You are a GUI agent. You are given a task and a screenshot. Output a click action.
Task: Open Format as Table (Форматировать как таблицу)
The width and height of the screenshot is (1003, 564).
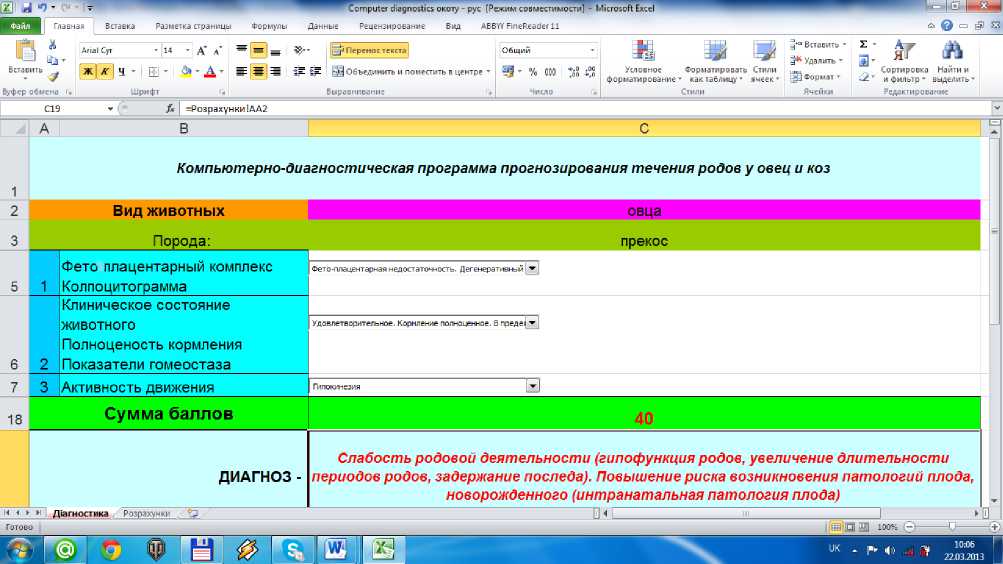pyautogui.click(x=713, y=60)
